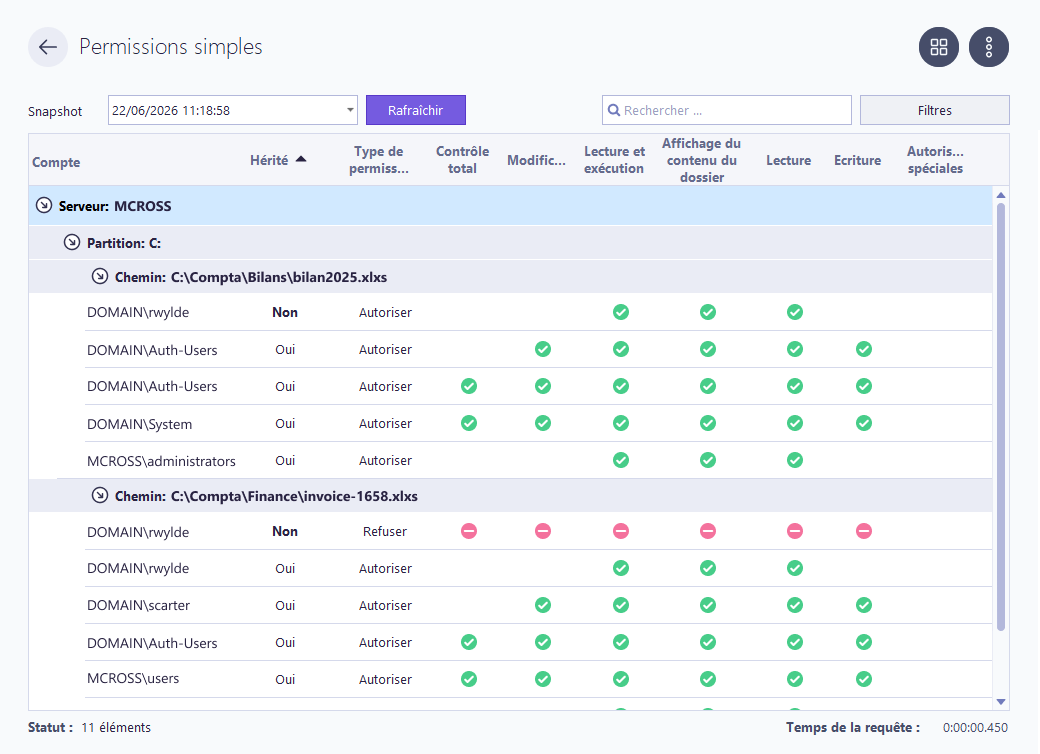Image resolution: width=1040 pixels, height=754 pixels.
Task: Open the Snapshot date dropdown
Action: point(350,110)
